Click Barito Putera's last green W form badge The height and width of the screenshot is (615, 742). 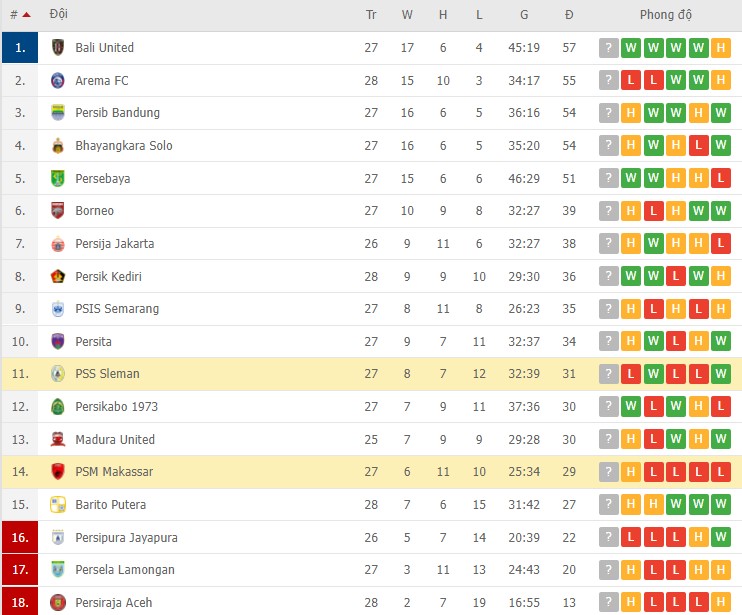722,504
